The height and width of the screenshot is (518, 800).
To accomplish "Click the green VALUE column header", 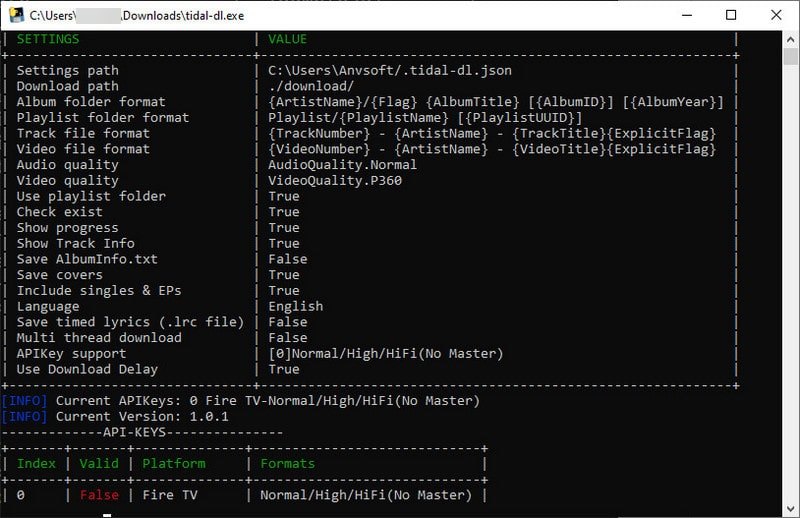I will pos(288,39).
